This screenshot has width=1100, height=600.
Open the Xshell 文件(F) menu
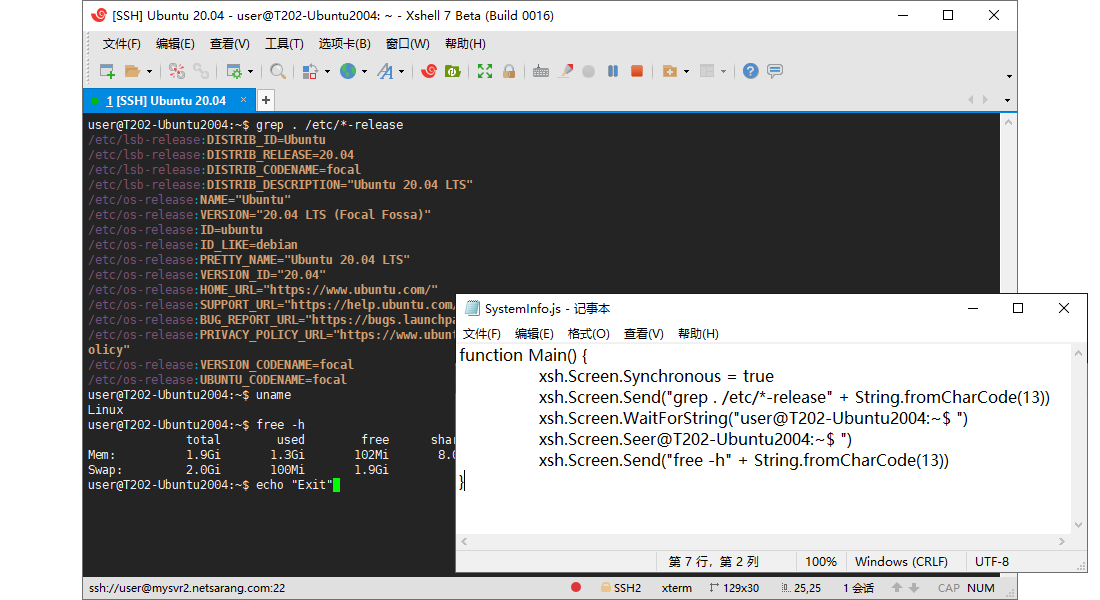tap(121, 44)
